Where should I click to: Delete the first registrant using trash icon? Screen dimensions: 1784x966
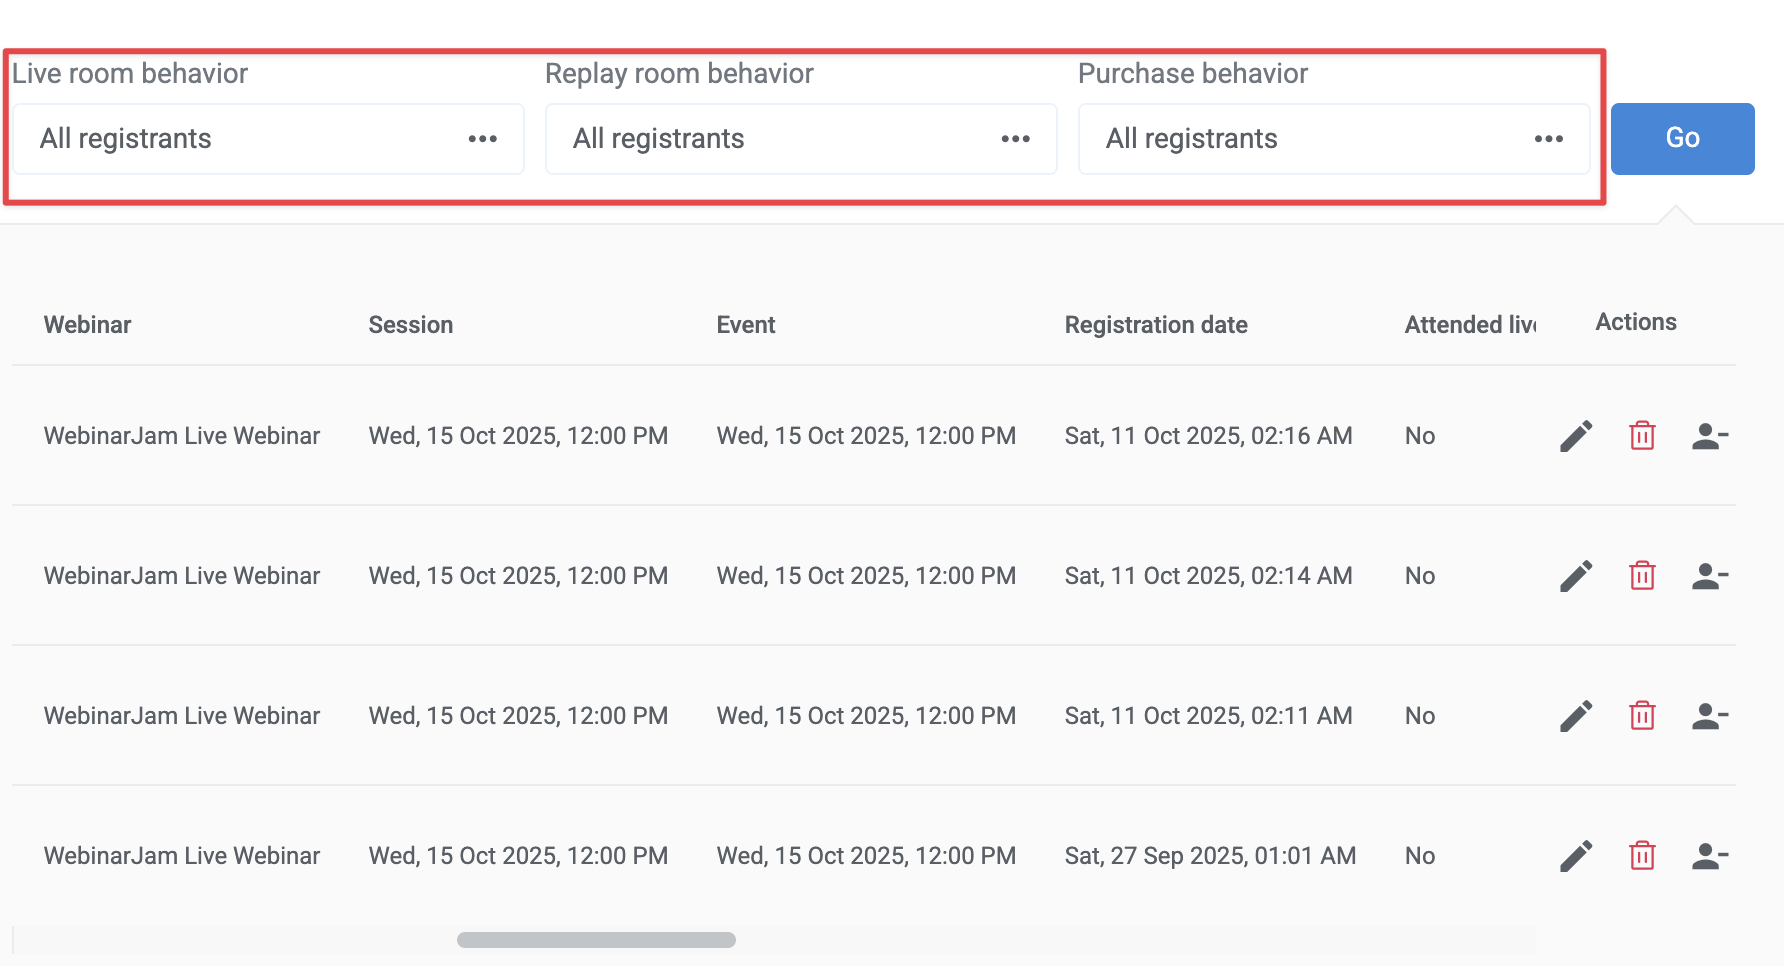point(1642,435)
